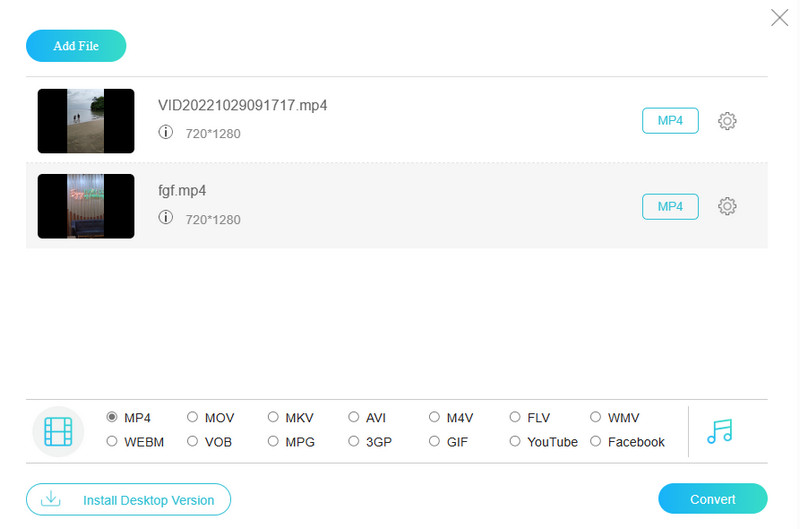Select the WEBM format option
The width and height of the screenshot is (800, 529).
[x=112, y=441]
